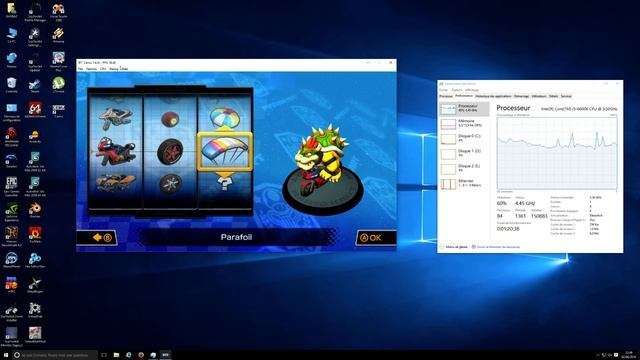Open Fichier menu in Task Manager

[x=443, y=90]
